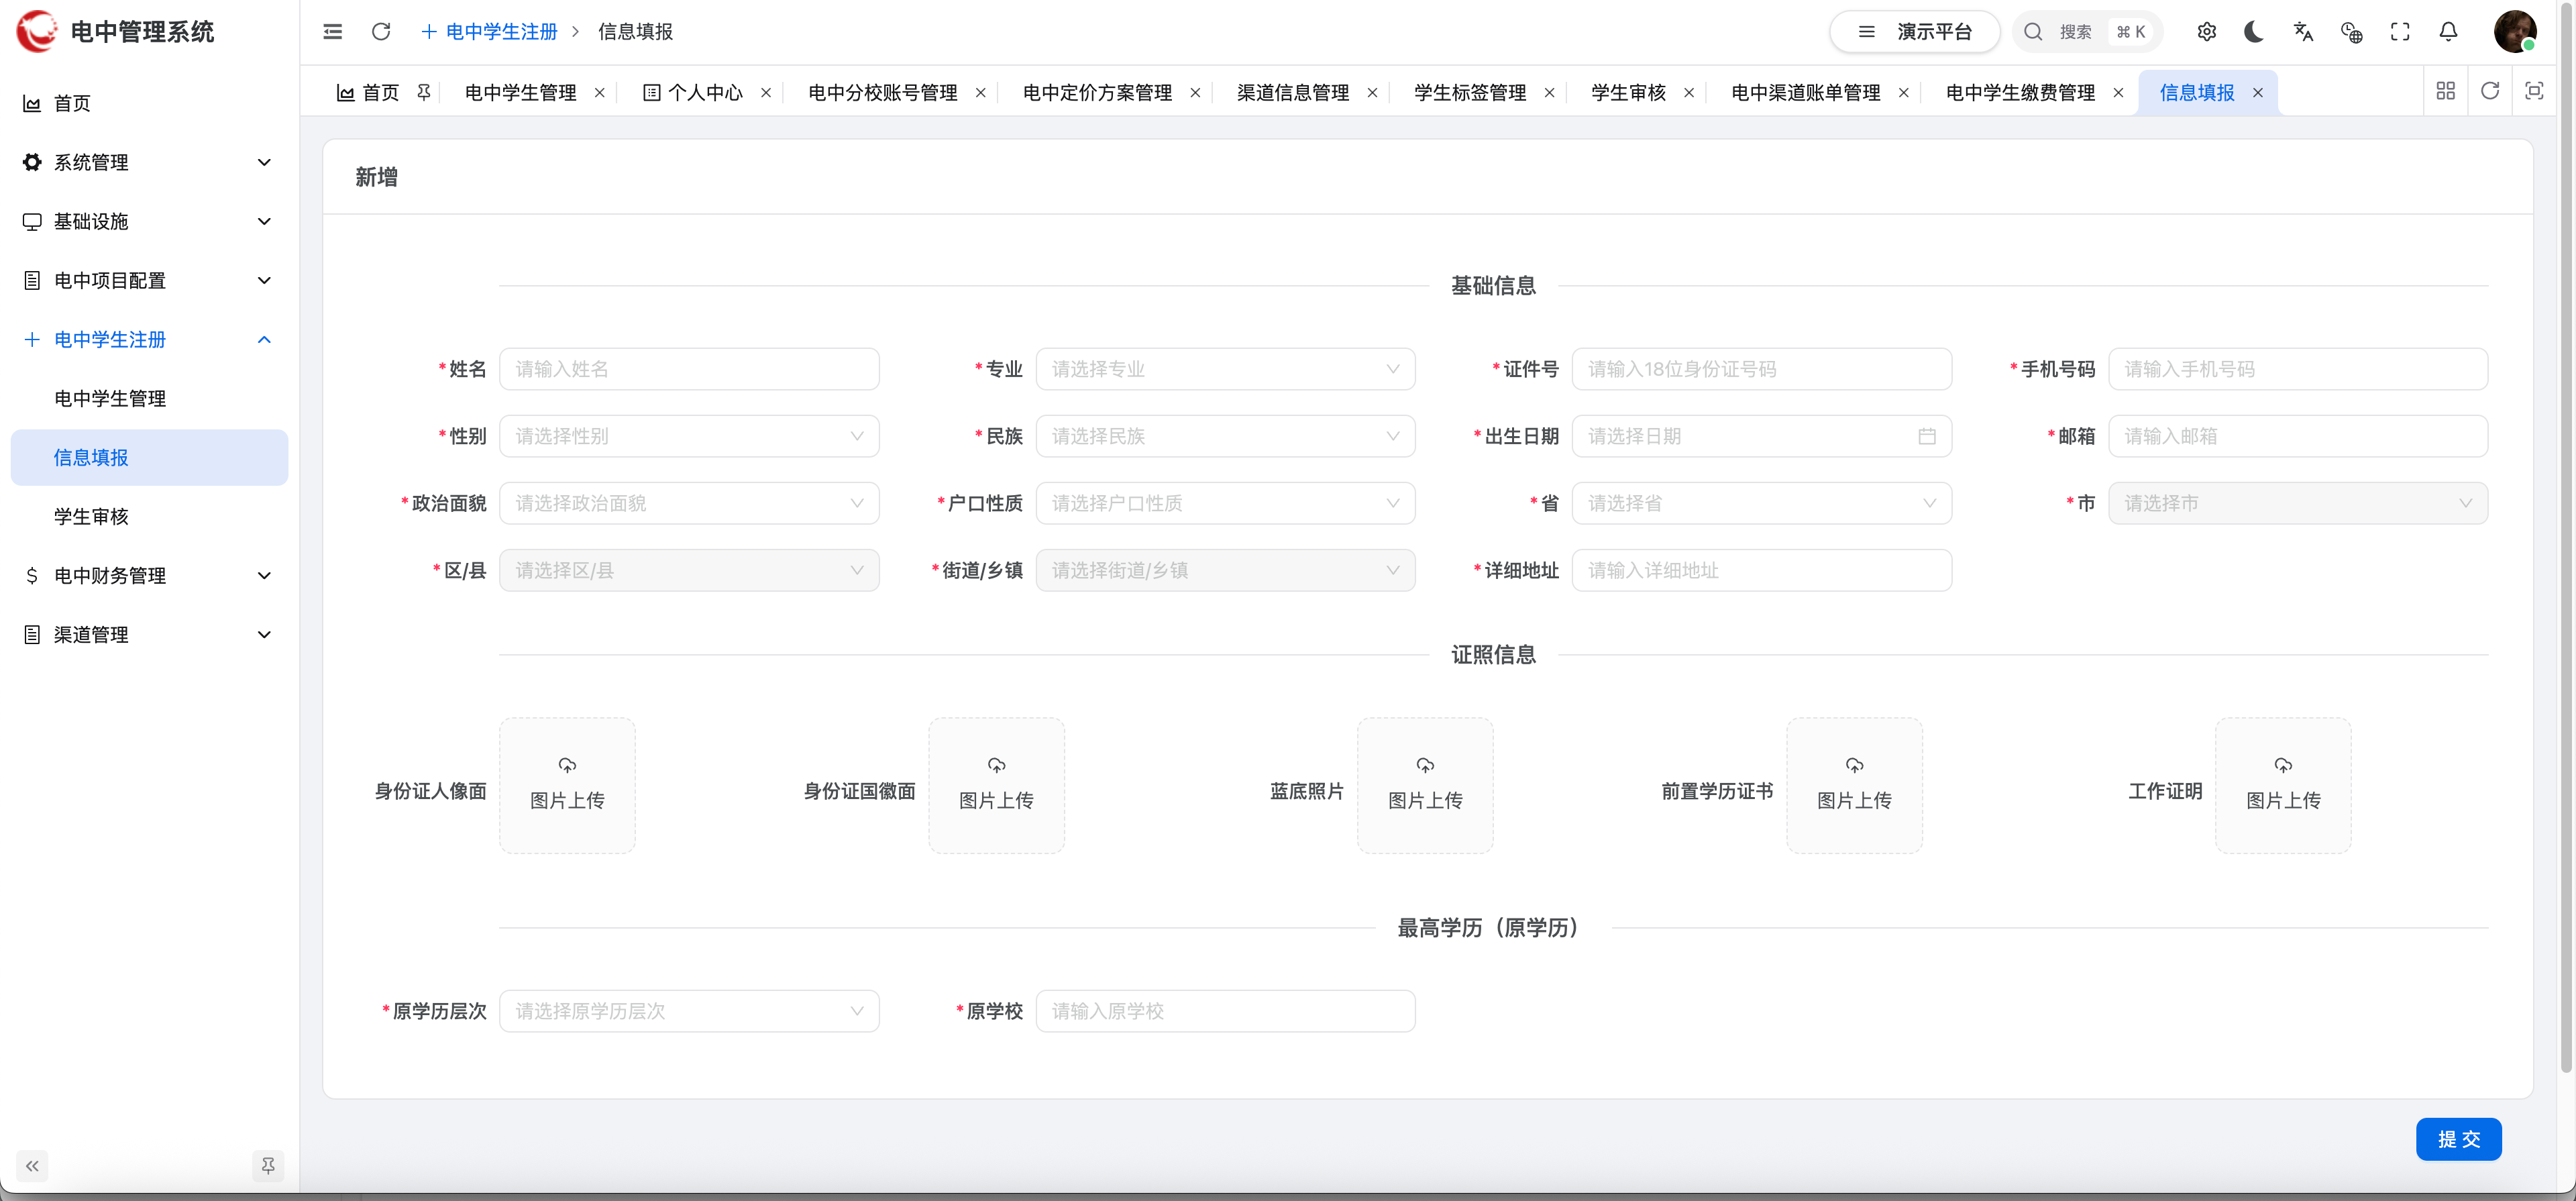Close the 渠道信息管理 tab
Image resolution: width=2576 pixels, height=1201 pixels.
[1372, 93]
